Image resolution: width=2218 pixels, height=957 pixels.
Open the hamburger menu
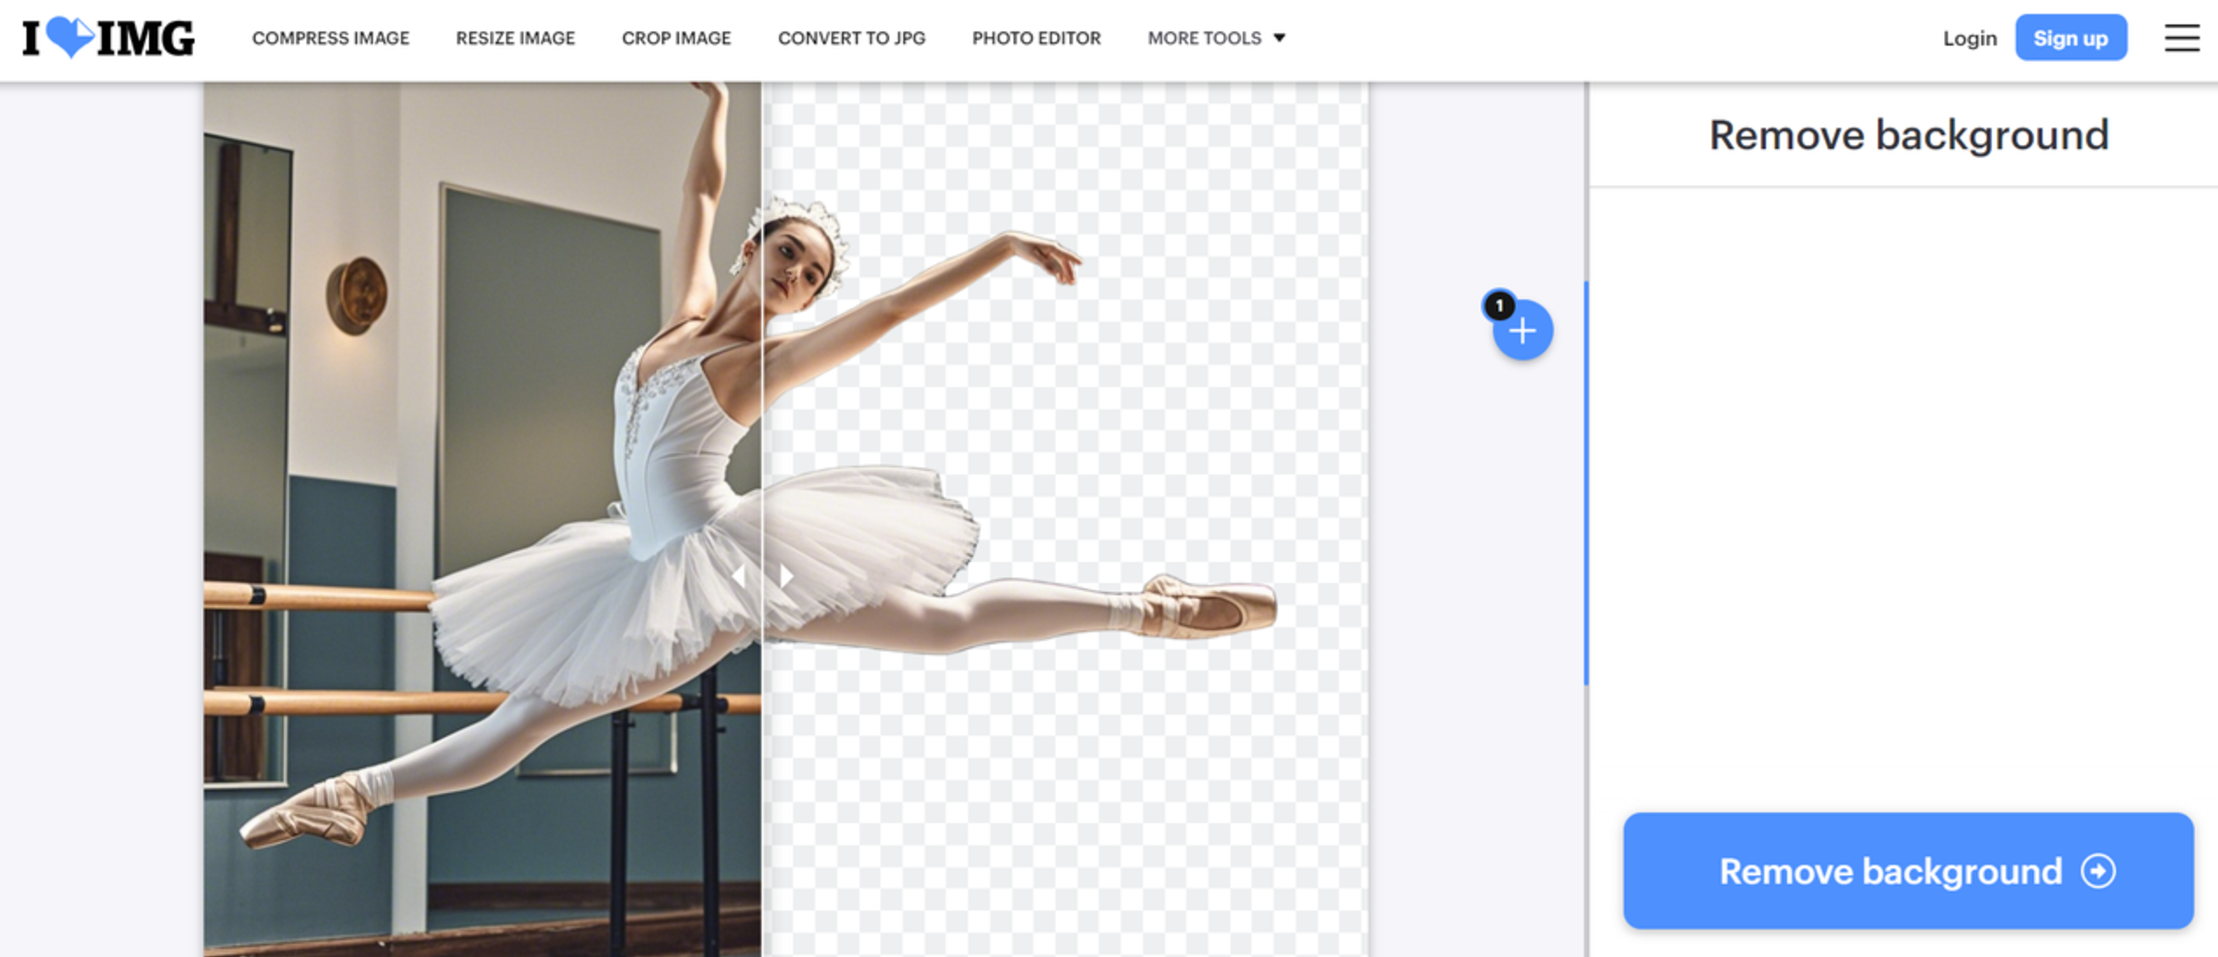tap(2181, 38)
